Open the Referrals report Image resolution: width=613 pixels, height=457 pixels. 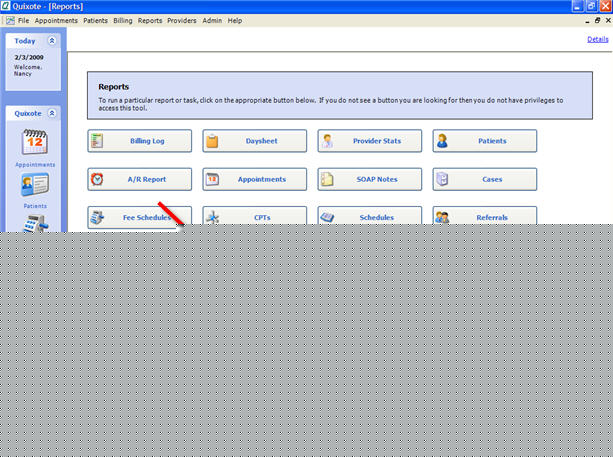[484, 216]
